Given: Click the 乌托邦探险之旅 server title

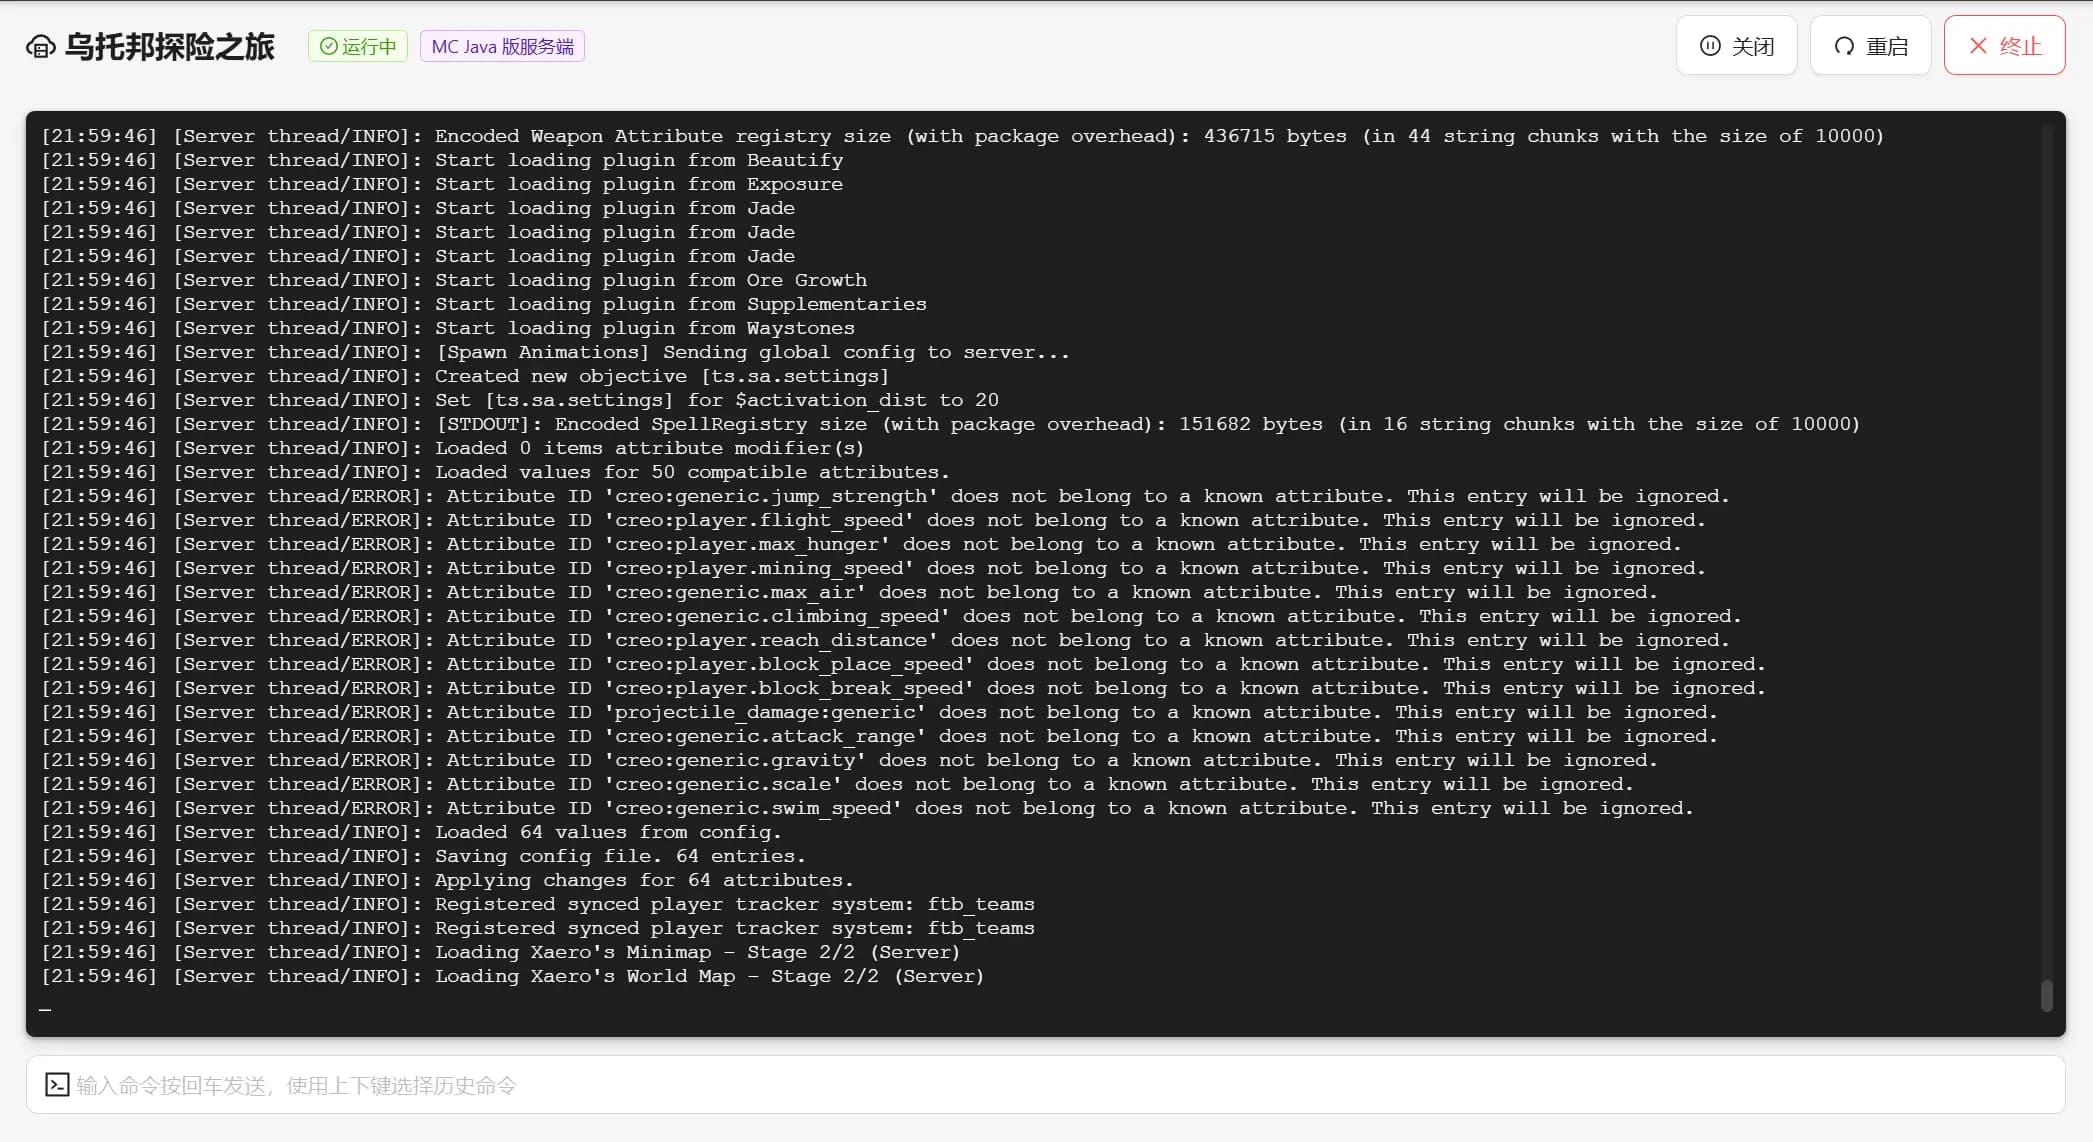Looking at the screenshot, I should coord(169,46).
